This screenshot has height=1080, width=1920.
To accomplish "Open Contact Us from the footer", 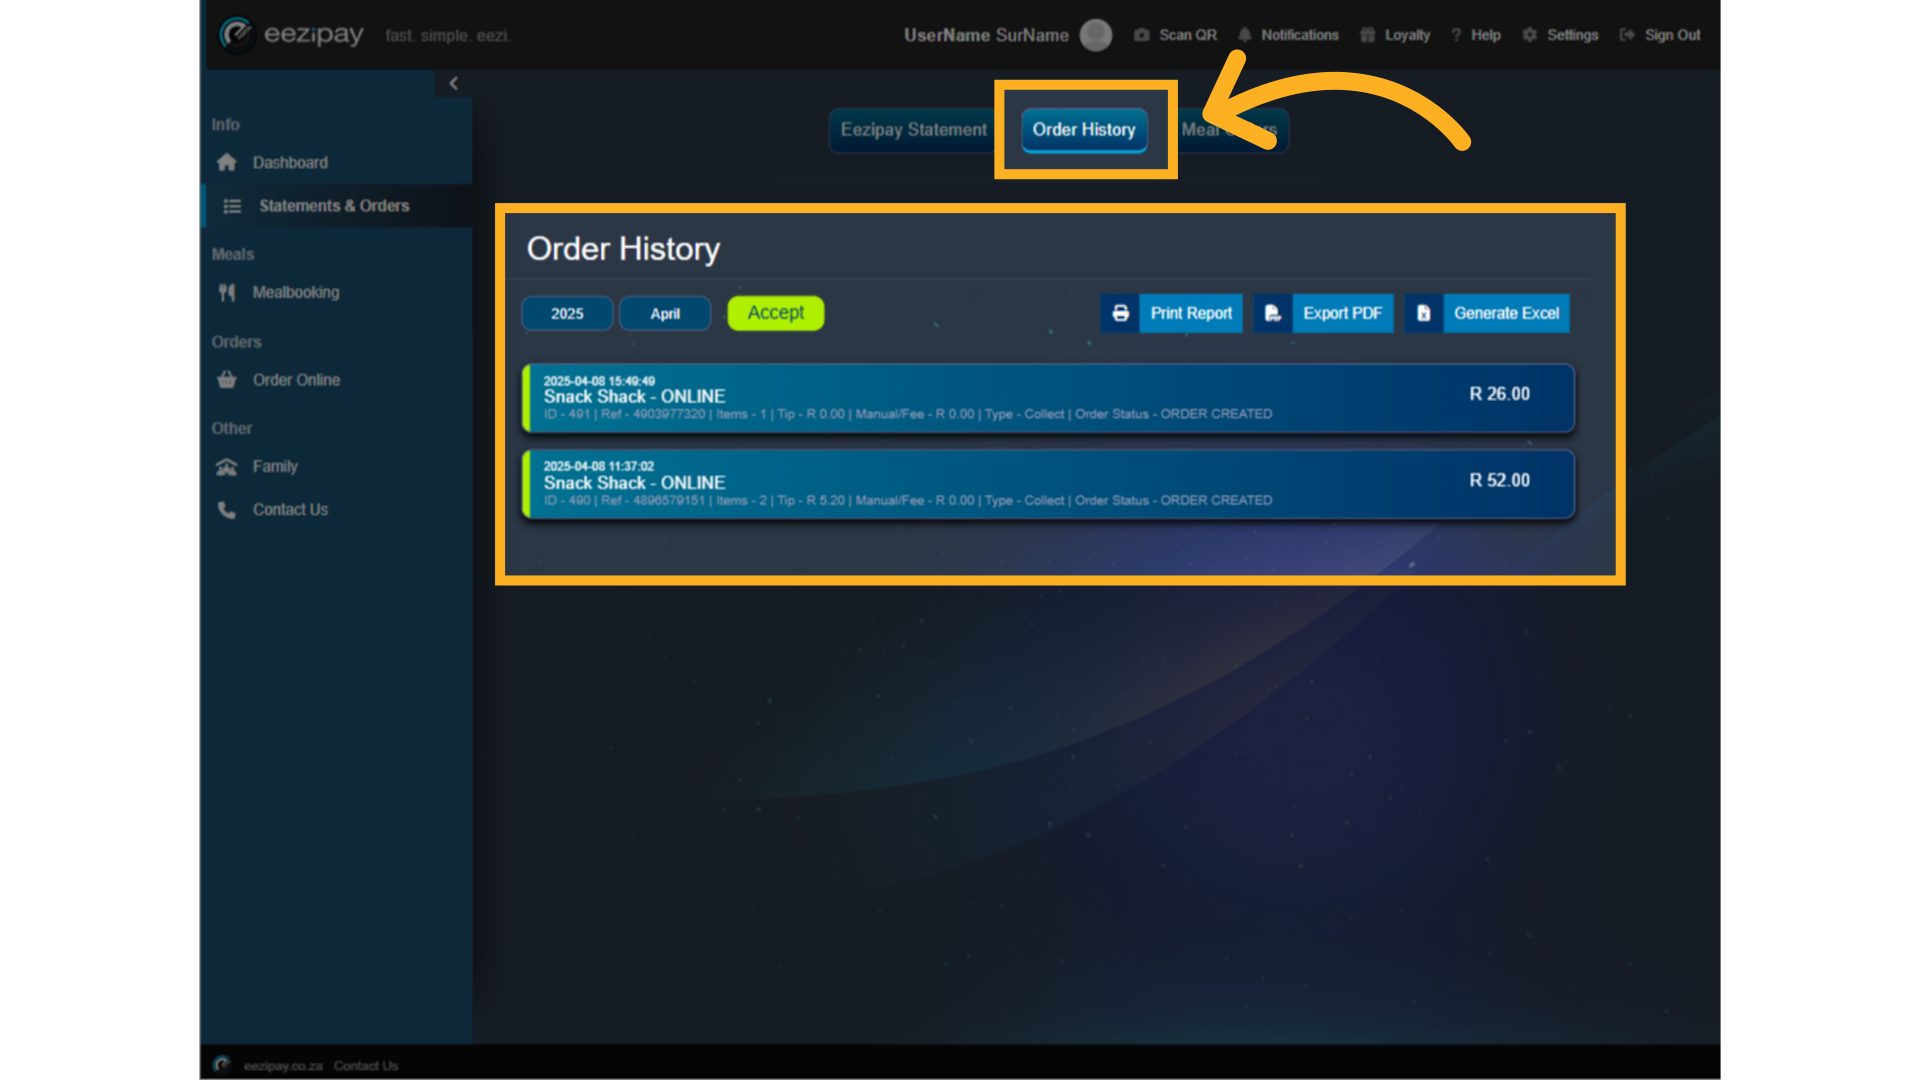I will click(x=365, y=1066).
